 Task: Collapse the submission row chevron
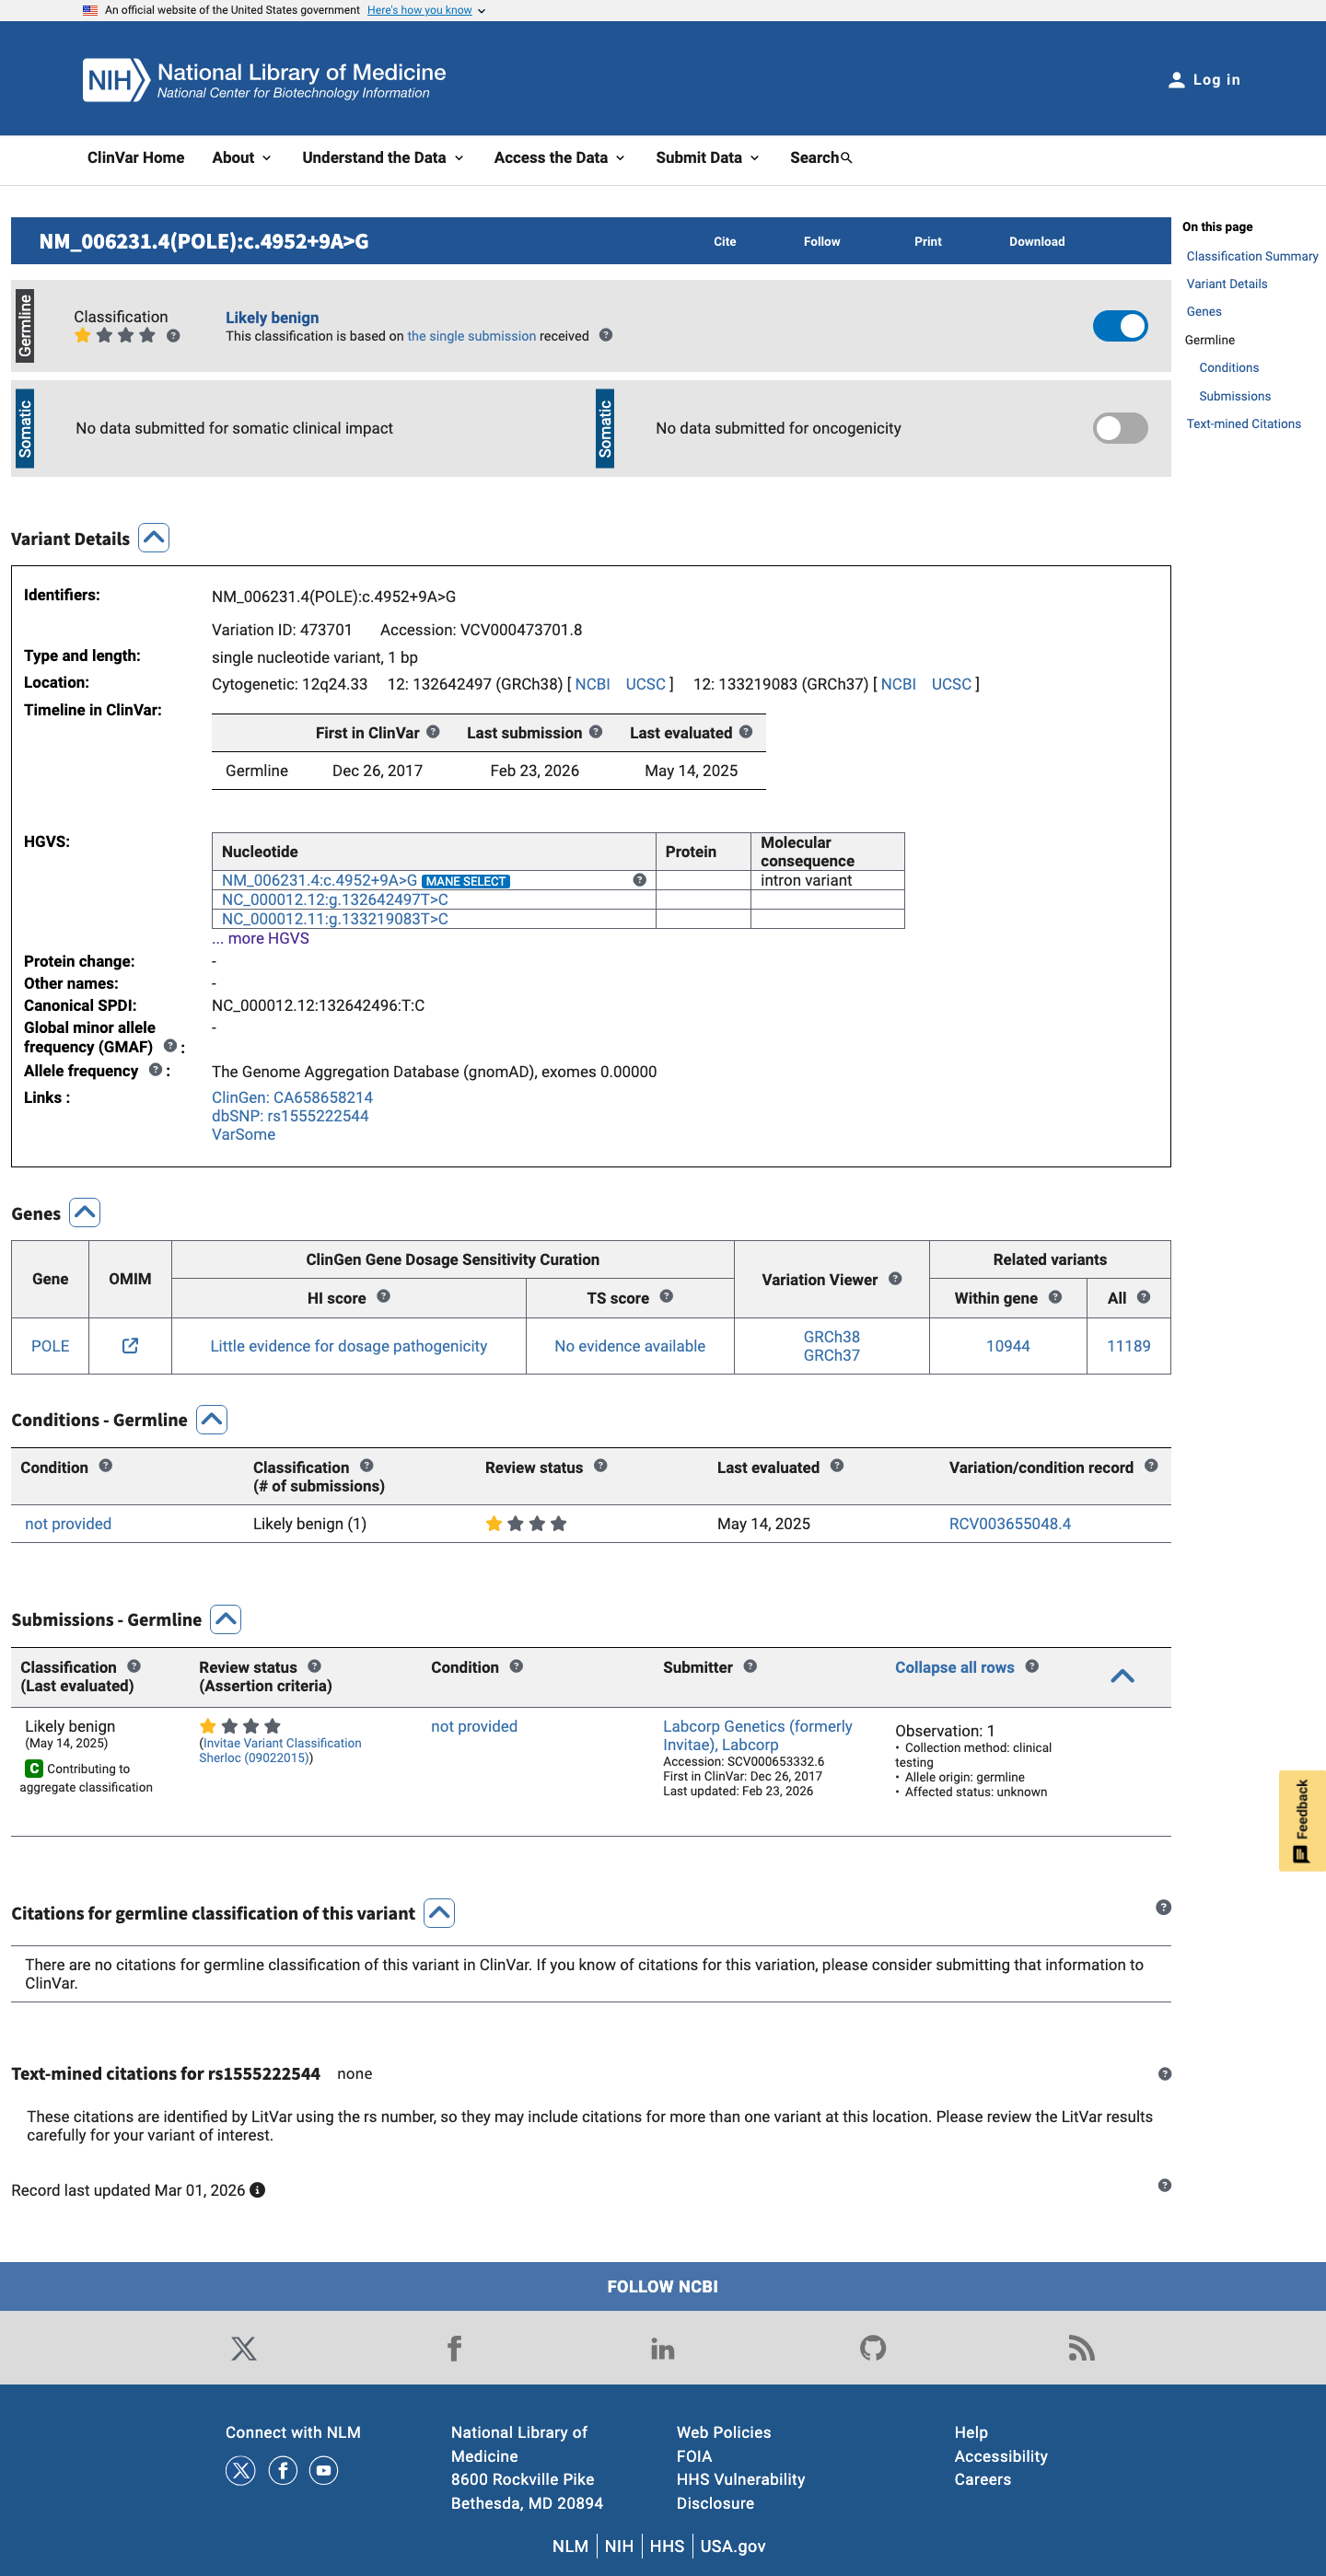(x=1122, y=1676)
